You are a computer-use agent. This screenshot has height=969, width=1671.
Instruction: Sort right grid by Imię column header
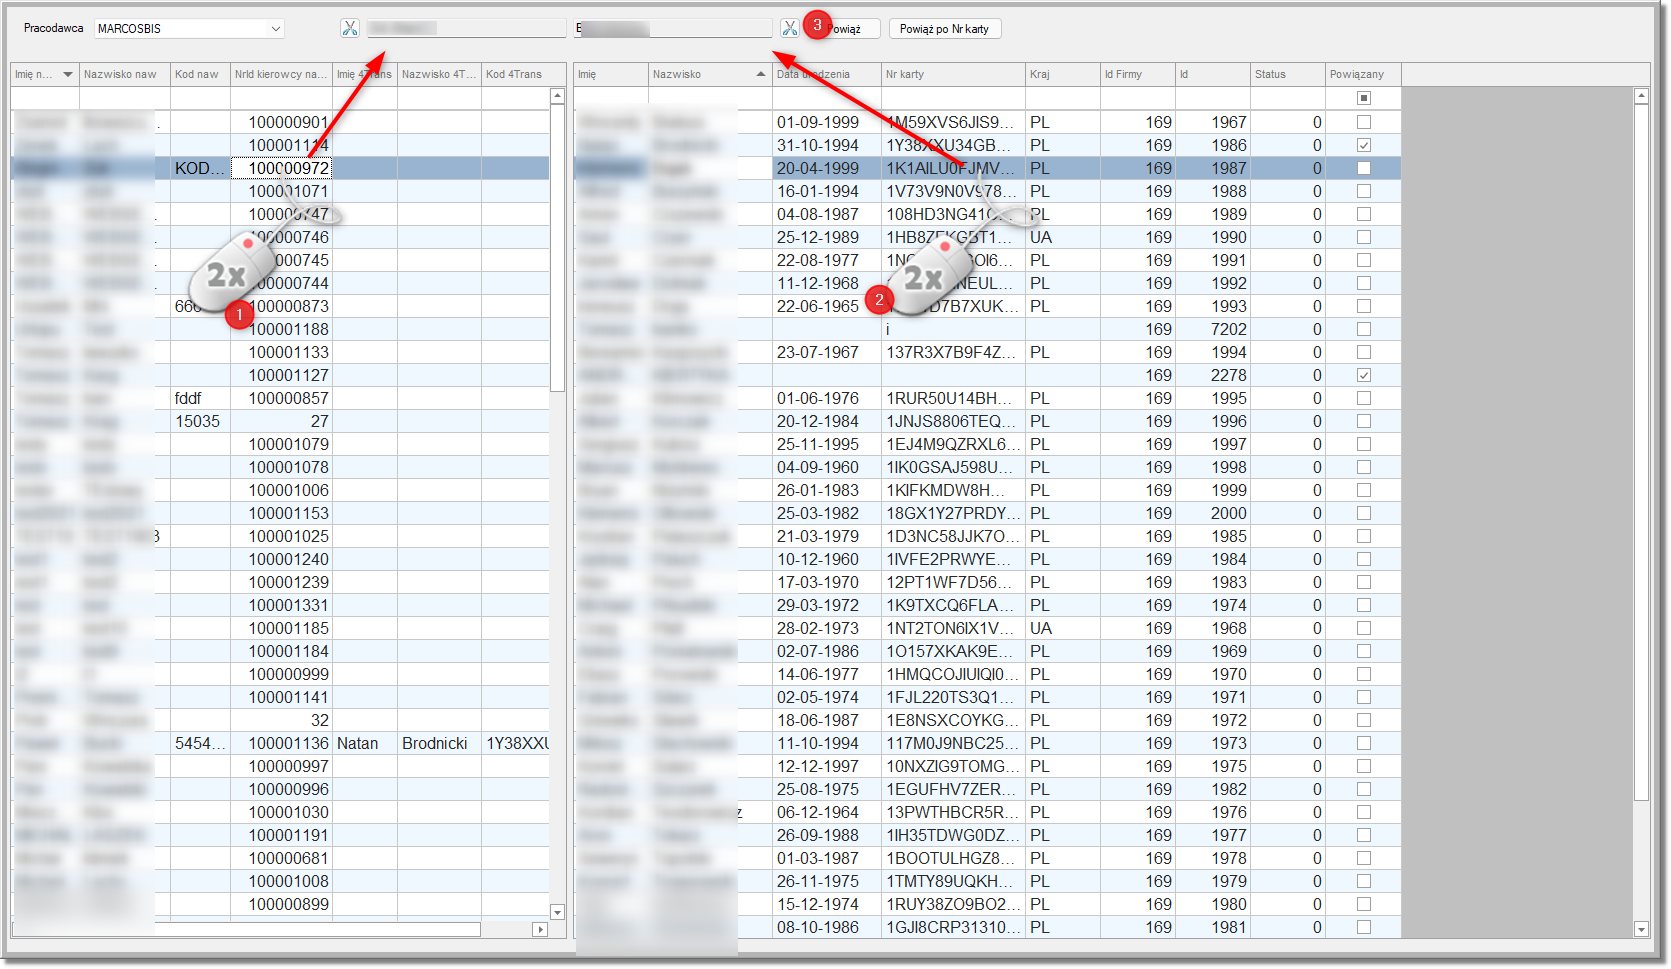(611, 74)
